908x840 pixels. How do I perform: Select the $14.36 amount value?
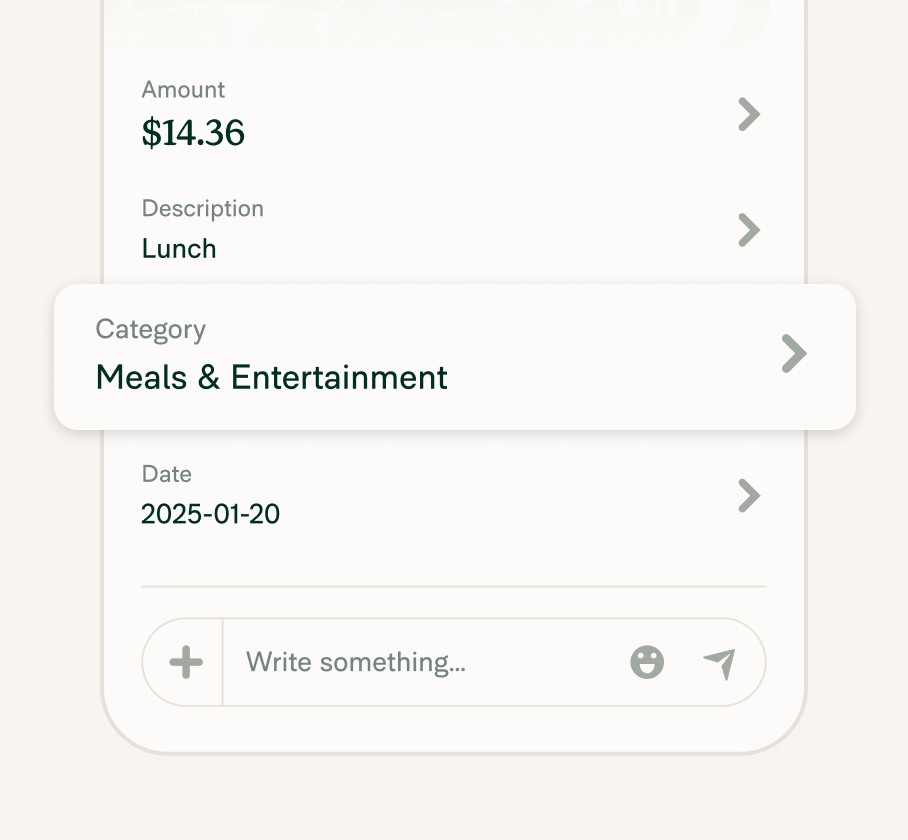coord(193,133)
